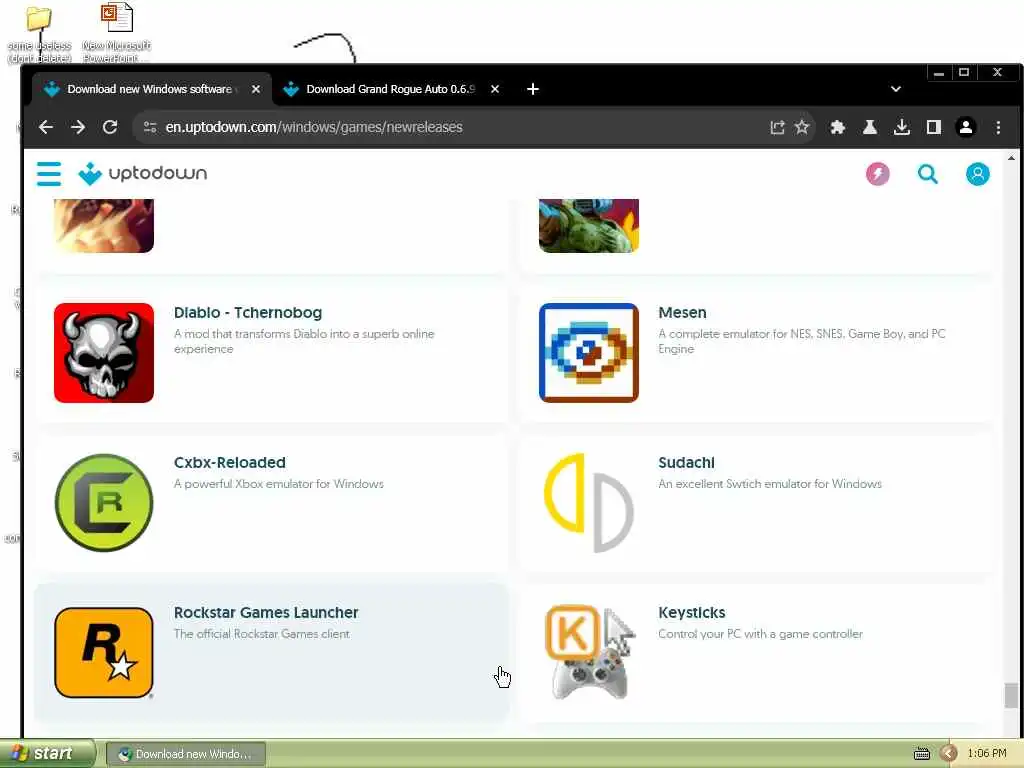Screen dimensions: 1024x768
Task: Click the scrollbar up arrow
Action: pos(1010,157)
